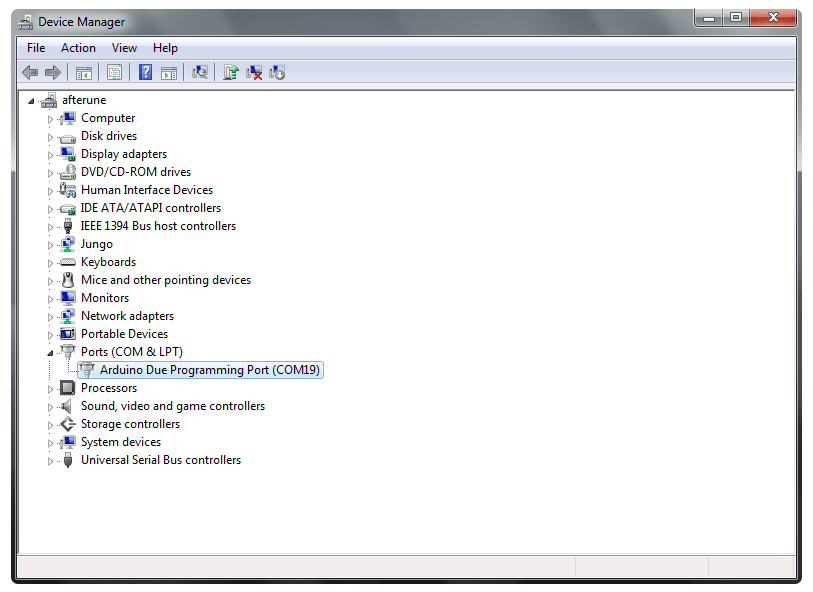Collapse the Ports (COM & LPT) node
The image size is (813, 592).
point(50,352)
